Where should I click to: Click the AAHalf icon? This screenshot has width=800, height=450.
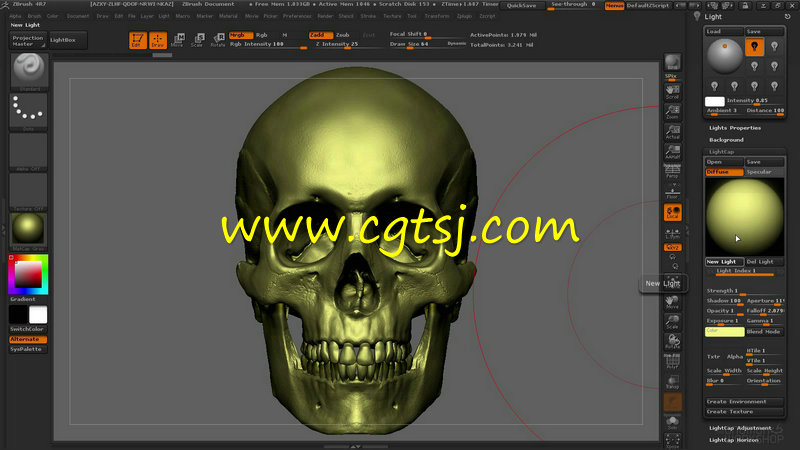pos(672,152)
